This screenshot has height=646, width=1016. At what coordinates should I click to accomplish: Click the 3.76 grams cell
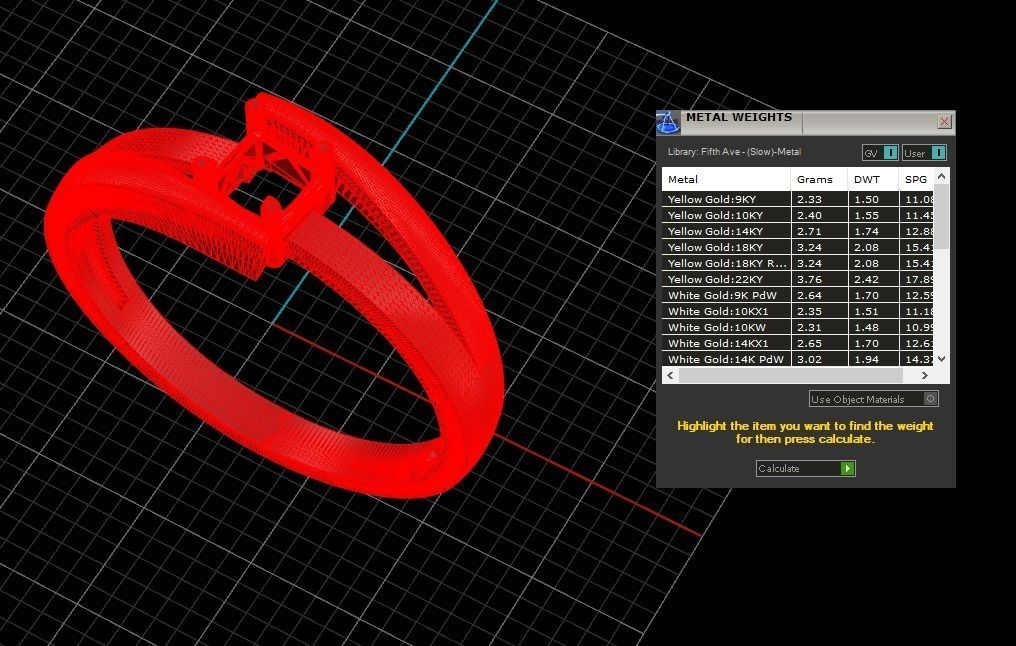point(819,279)
